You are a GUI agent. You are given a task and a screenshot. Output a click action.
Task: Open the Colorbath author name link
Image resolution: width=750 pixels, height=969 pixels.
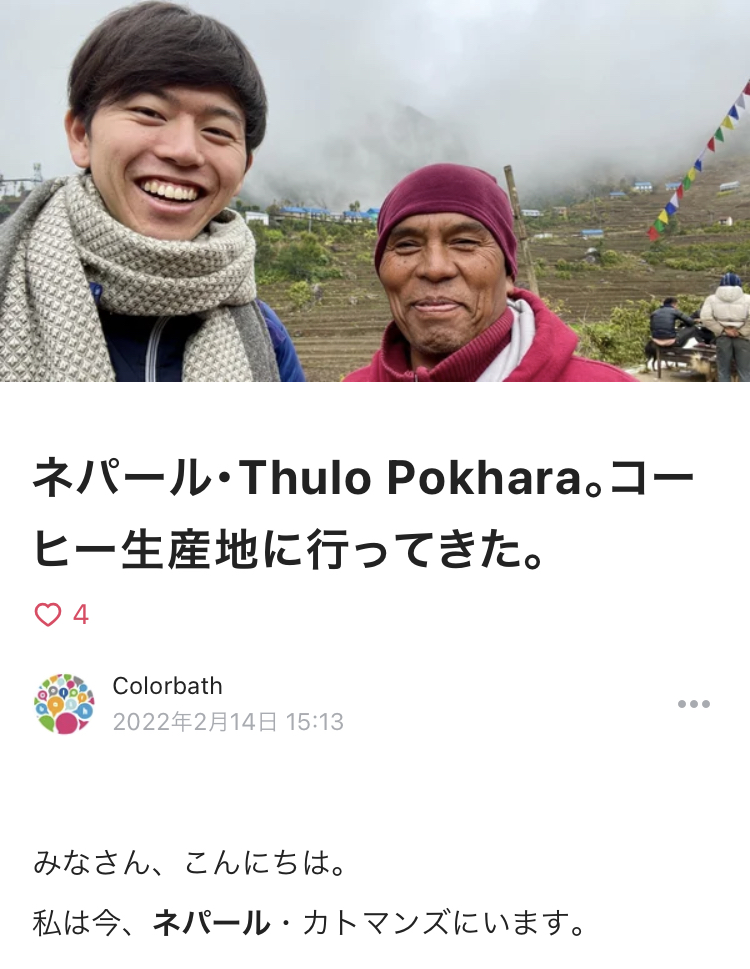point(167,686)
